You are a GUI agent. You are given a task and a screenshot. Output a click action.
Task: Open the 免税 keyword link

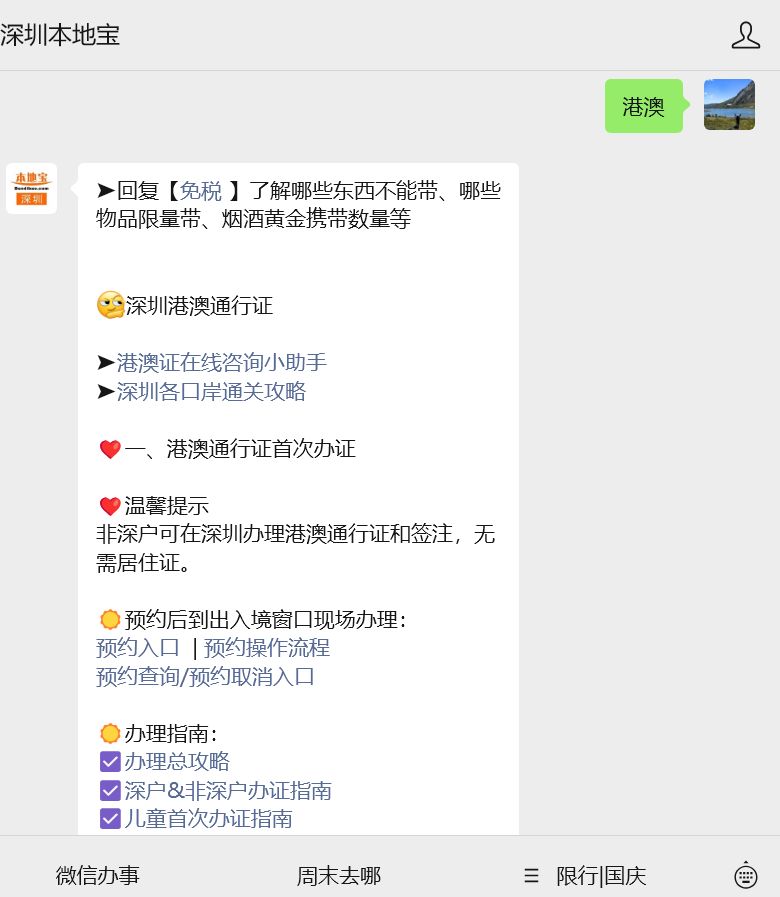tap(200, 191)
